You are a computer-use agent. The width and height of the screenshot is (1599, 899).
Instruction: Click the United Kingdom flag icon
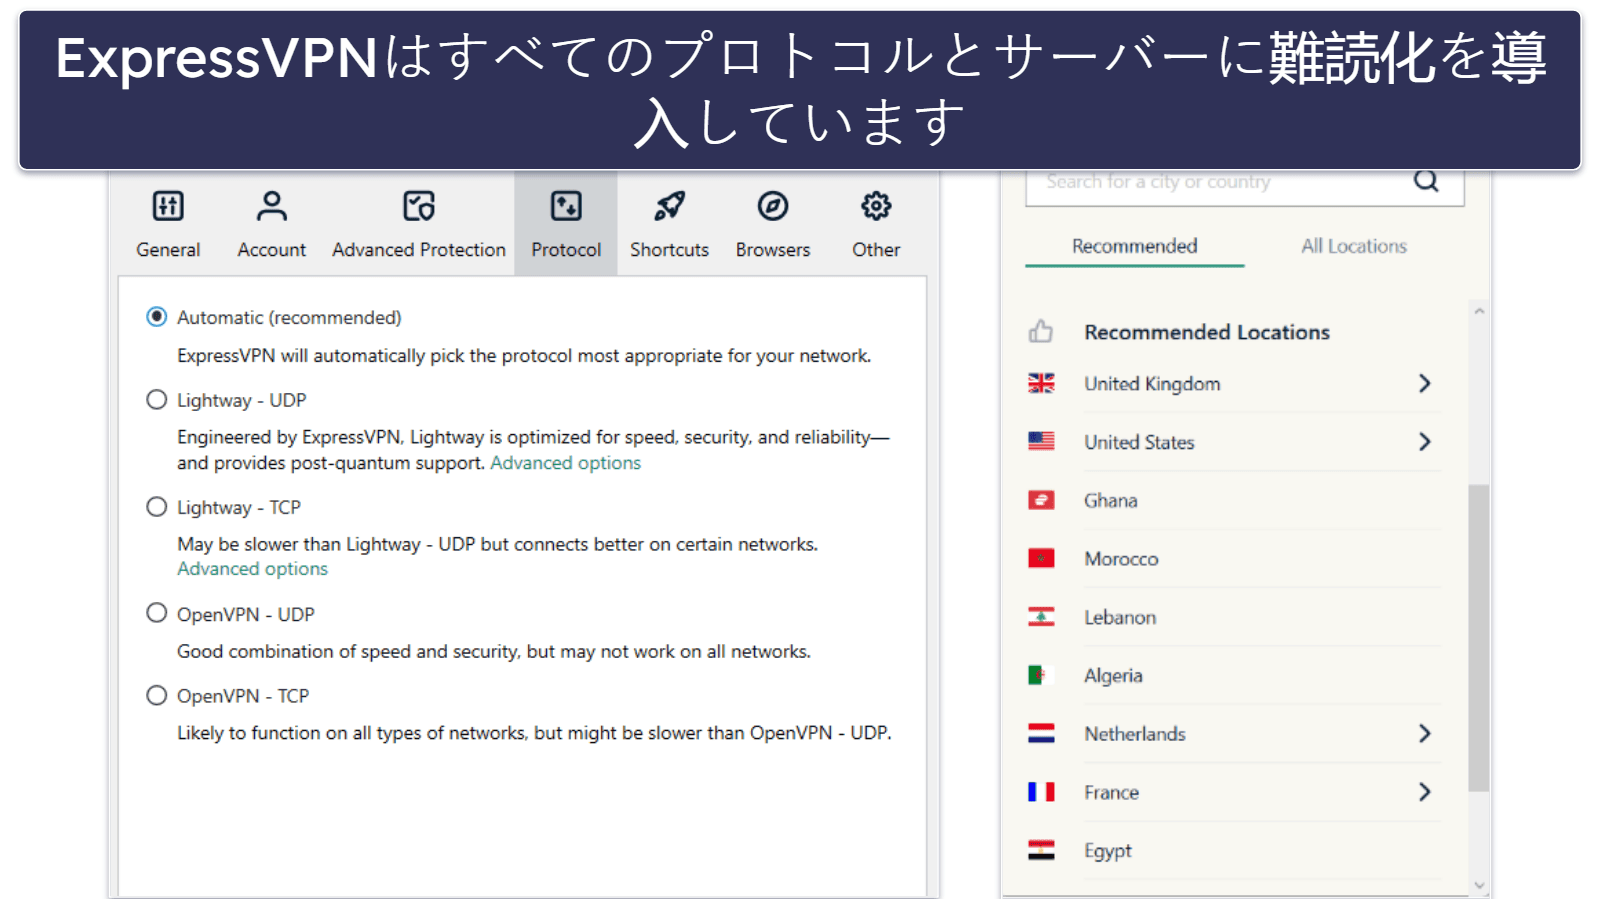pyautogui.click(x=1041, y=383)
